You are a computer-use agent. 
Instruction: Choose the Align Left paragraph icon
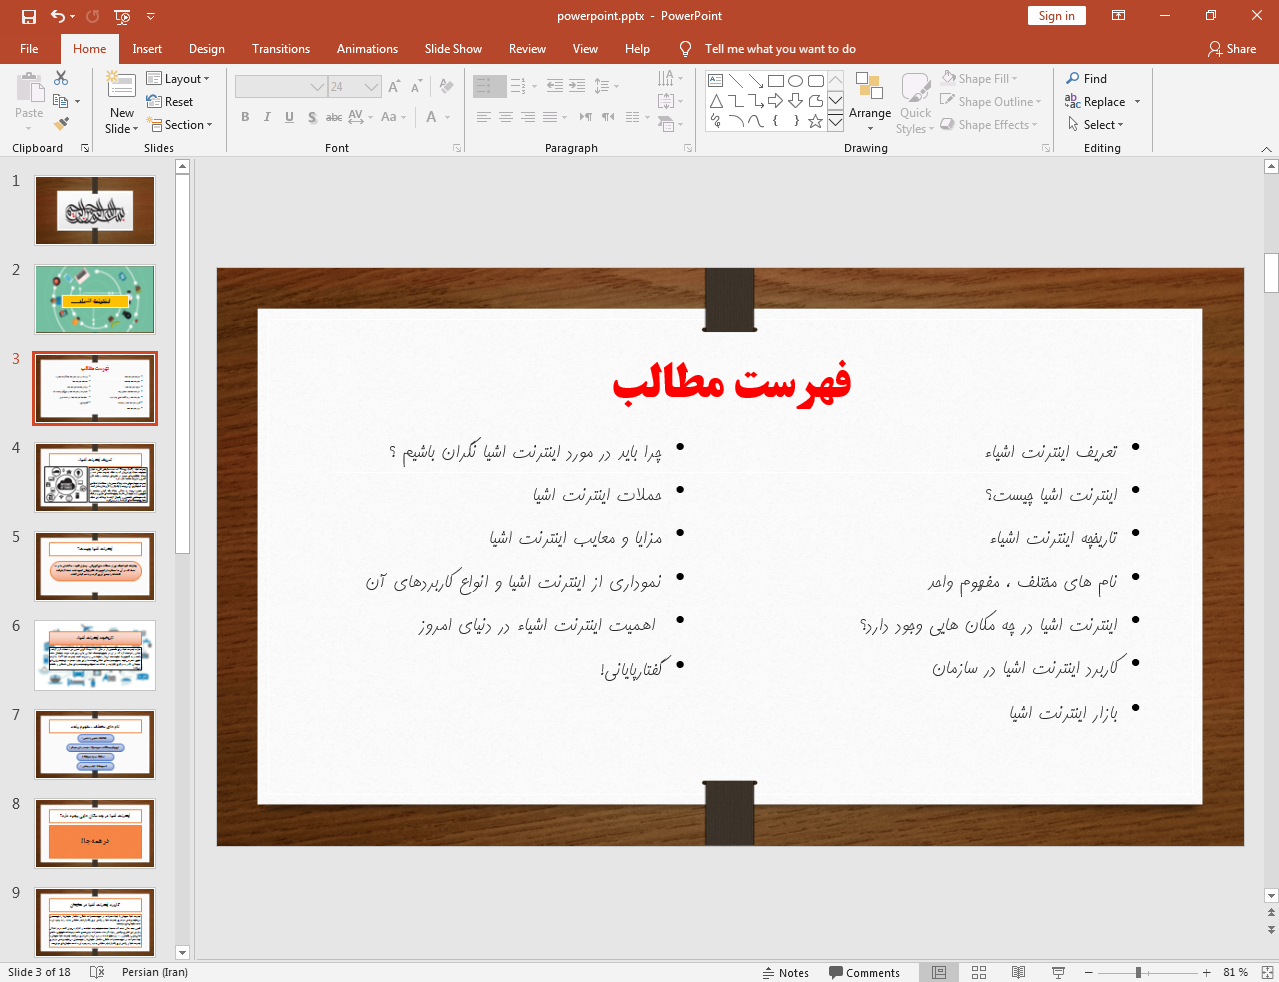[x=483, y=117]
